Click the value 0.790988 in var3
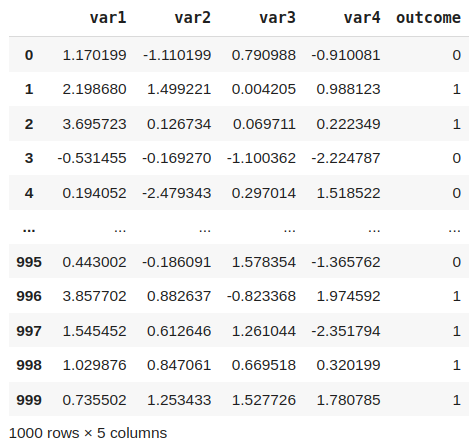The image size is (474, 447). point(264,55)
